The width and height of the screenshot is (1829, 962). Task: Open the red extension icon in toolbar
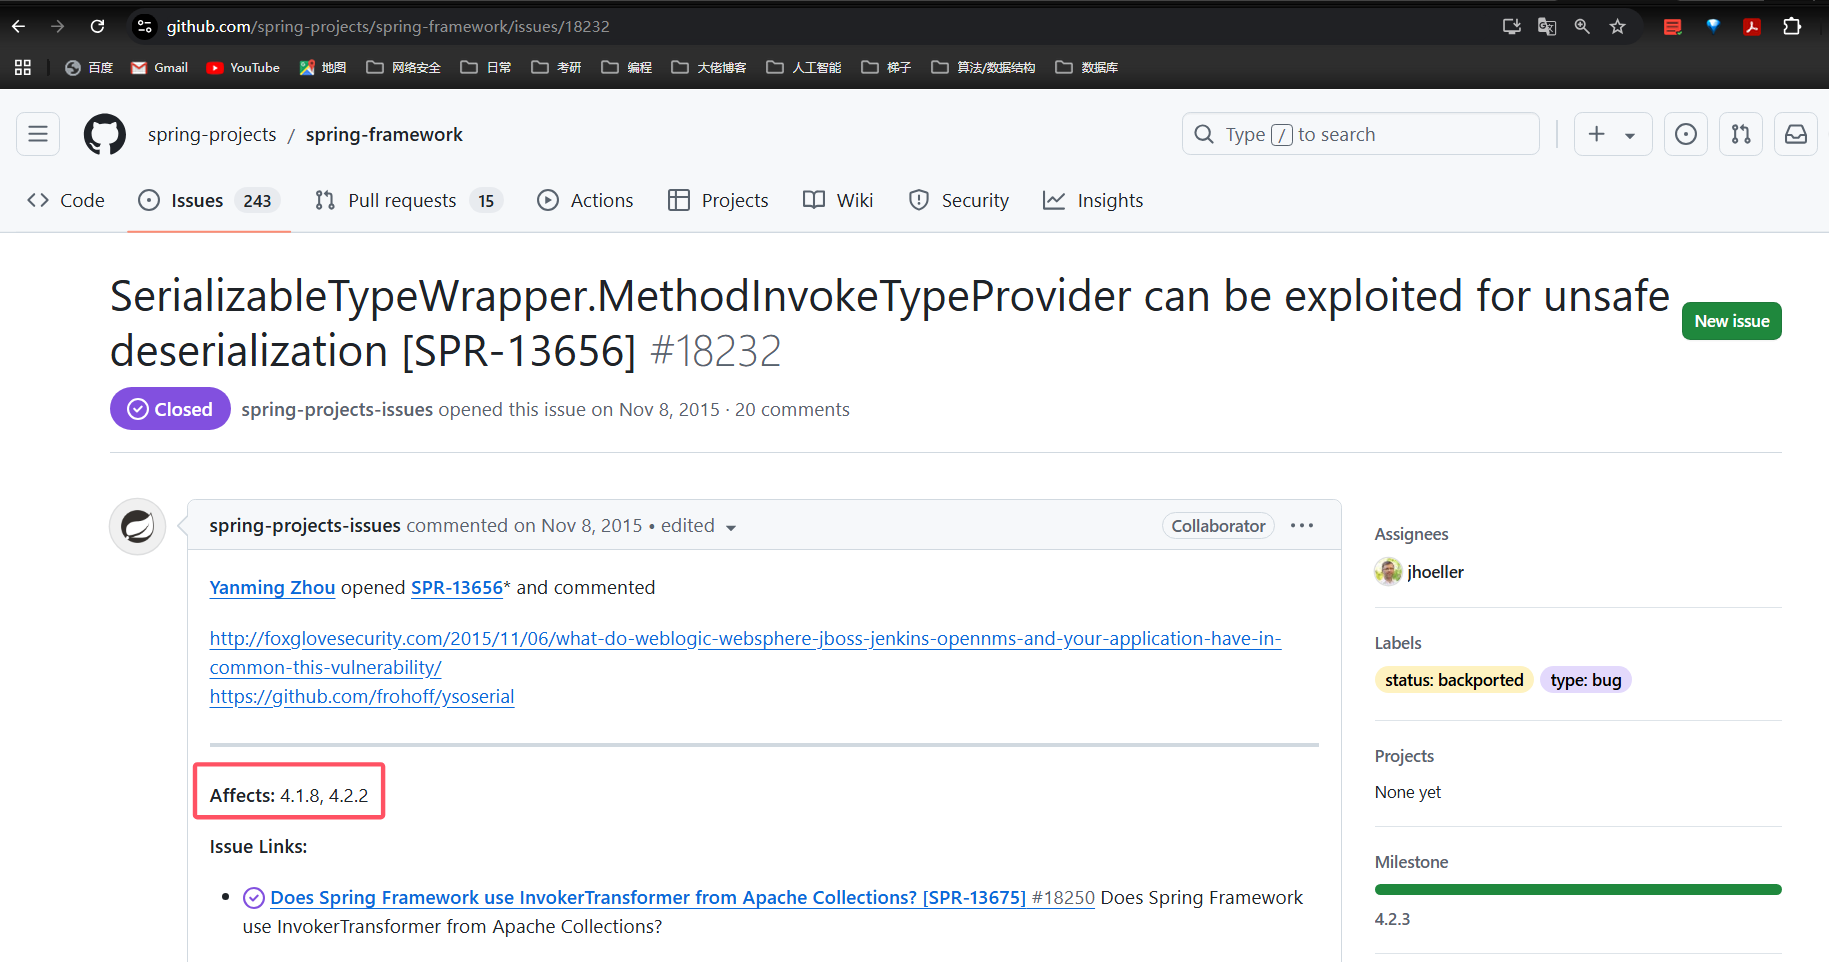tap(1672, 26)
